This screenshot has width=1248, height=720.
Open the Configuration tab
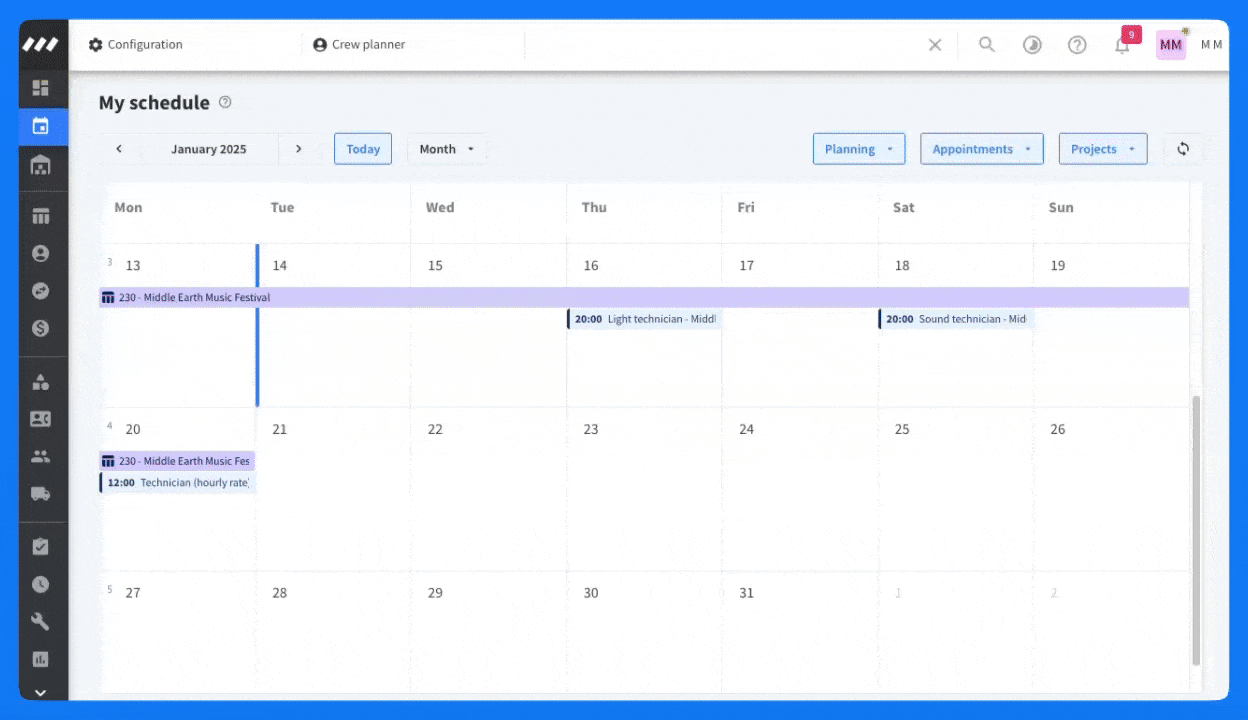(x=136, y=45)
